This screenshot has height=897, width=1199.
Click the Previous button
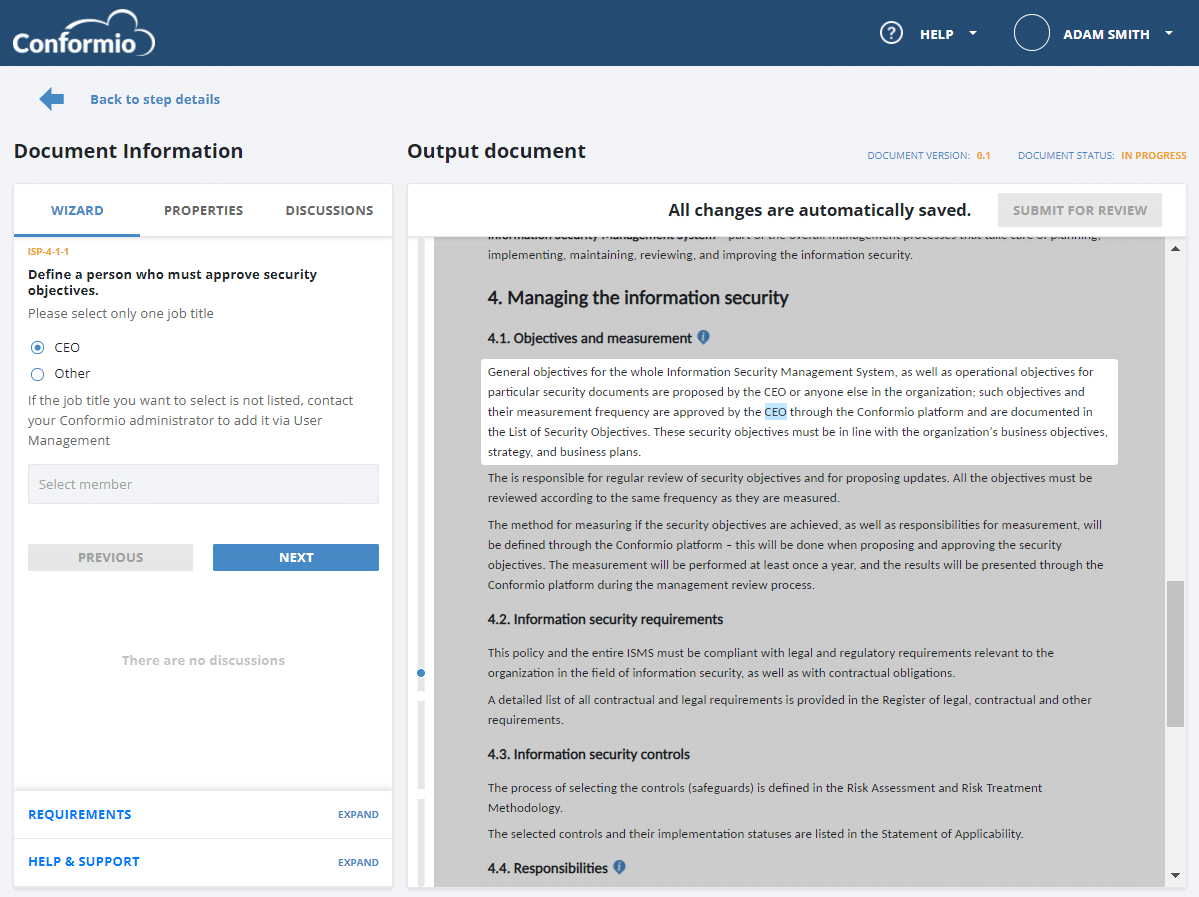coord(111,557)
